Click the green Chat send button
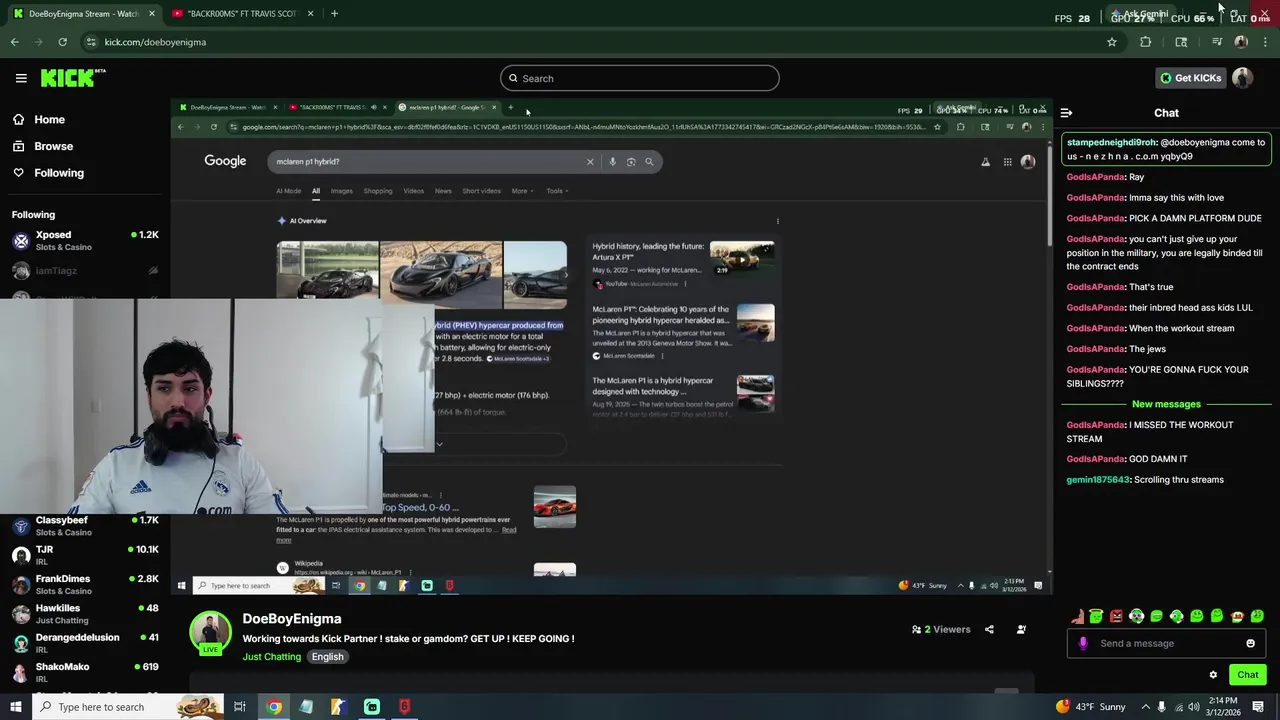1280x720 pixels. click(1247, 675)
